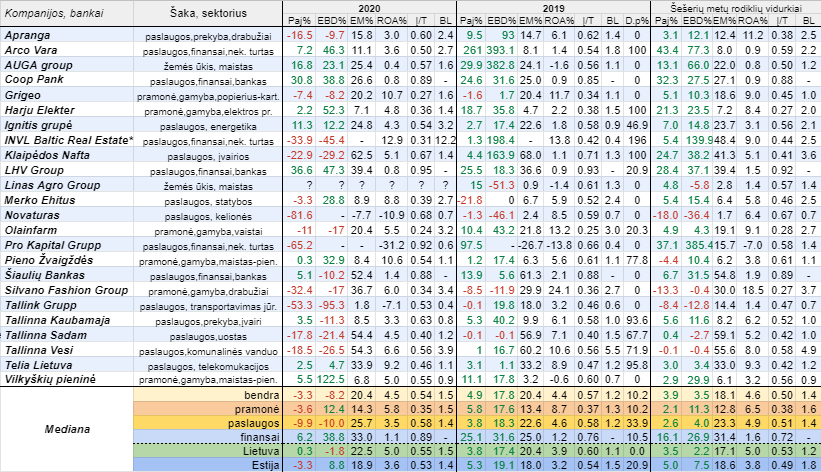Select the 'bendra' median row label
821x472 pixels.
tap(262, 396)
